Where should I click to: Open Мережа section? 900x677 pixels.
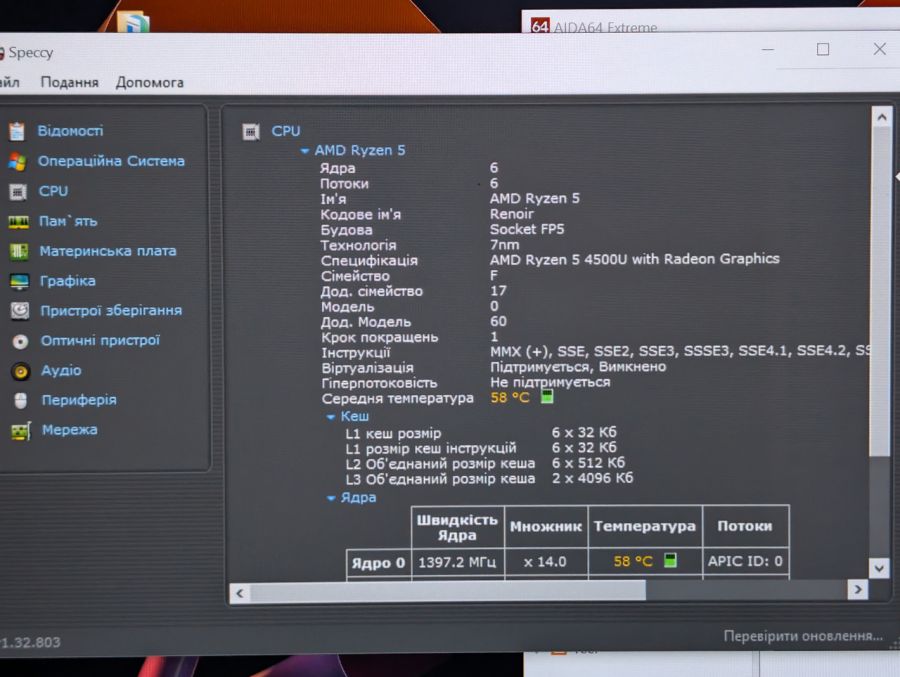pos(69,430)
